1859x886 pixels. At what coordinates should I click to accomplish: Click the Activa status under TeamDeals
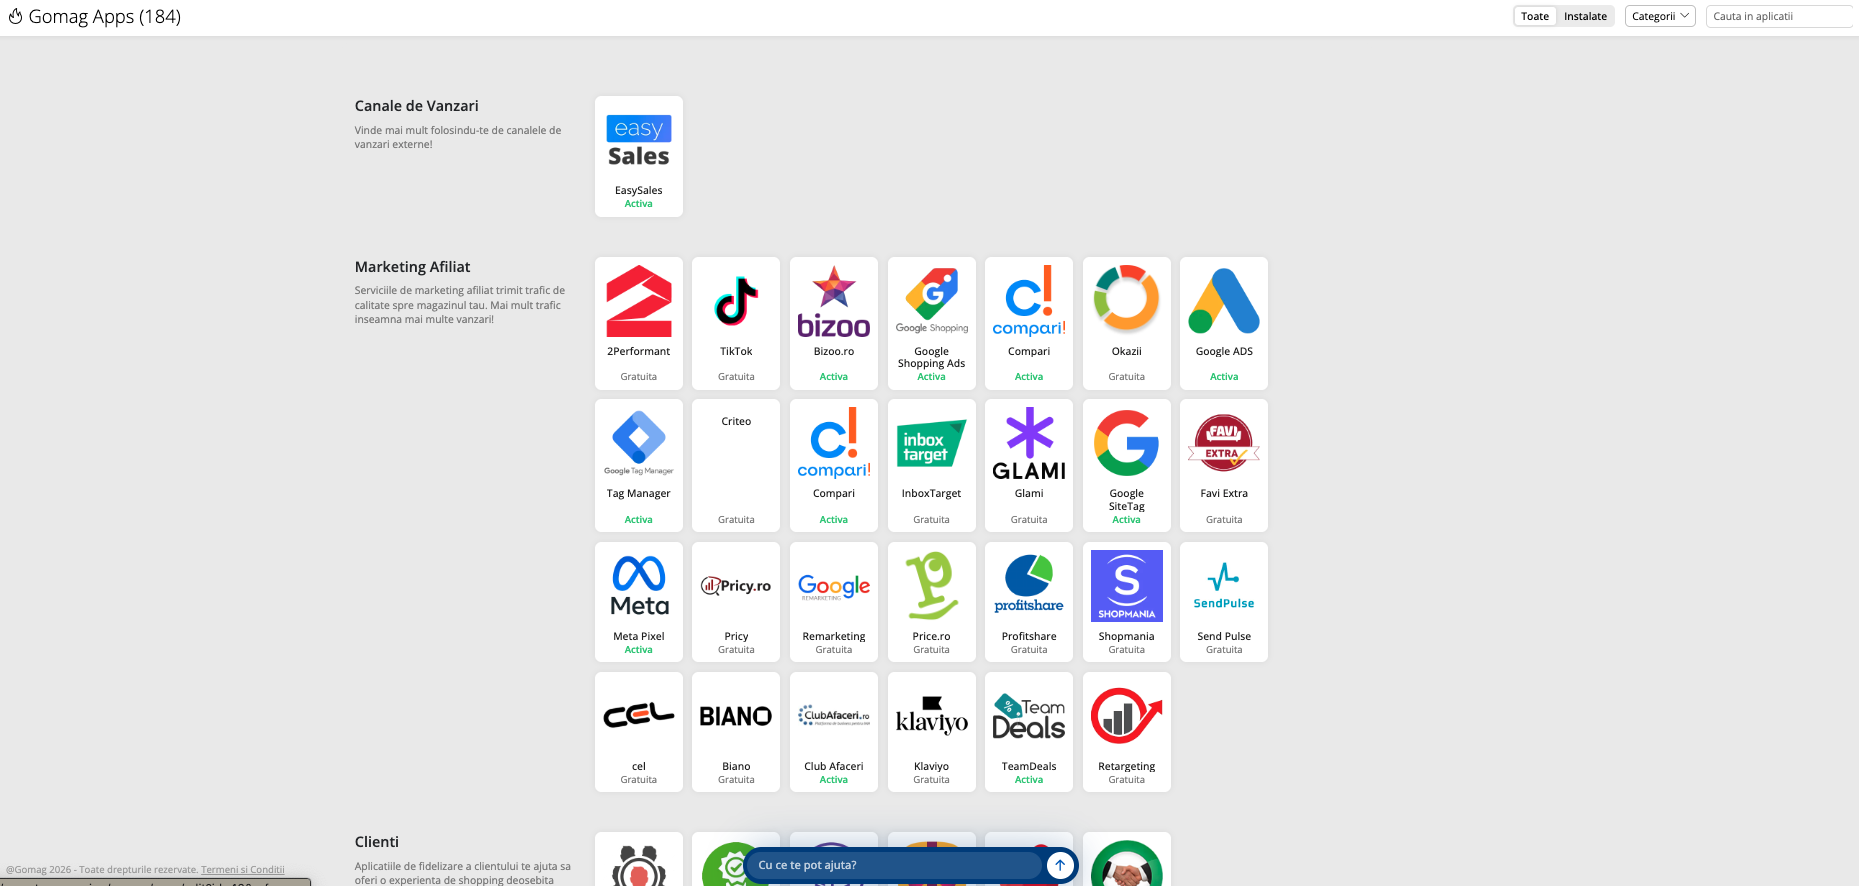point(1029,780)
